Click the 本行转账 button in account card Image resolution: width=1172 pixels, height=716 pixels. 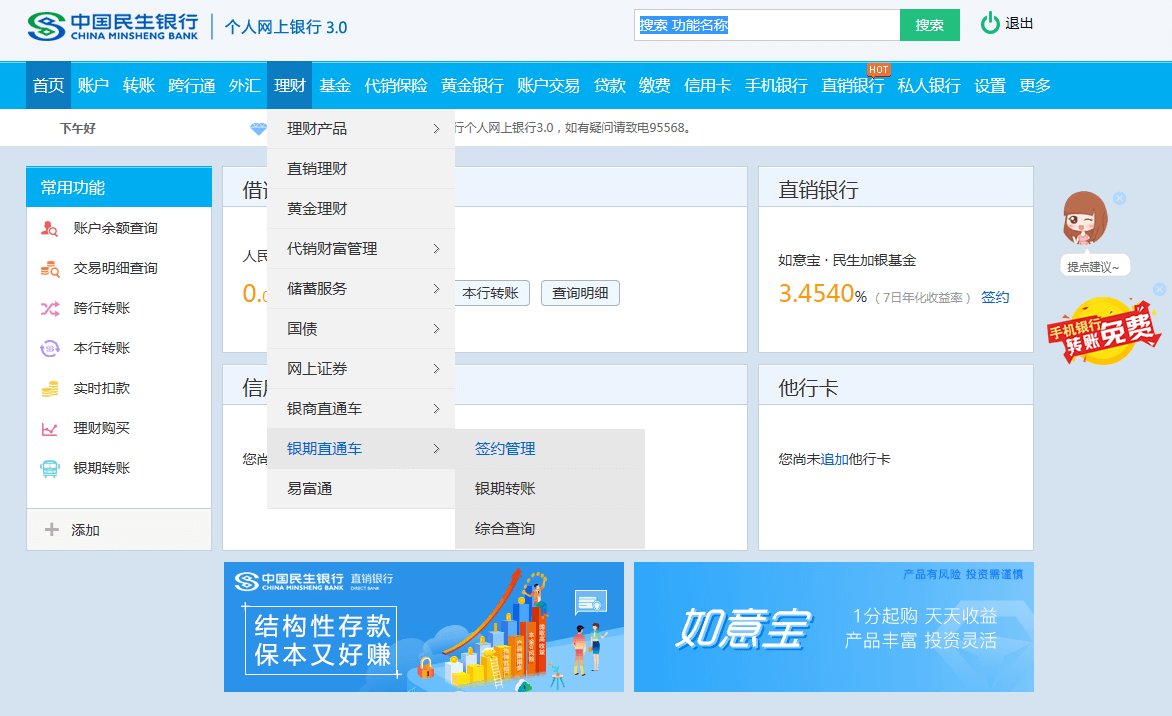[x=490, y=293]
